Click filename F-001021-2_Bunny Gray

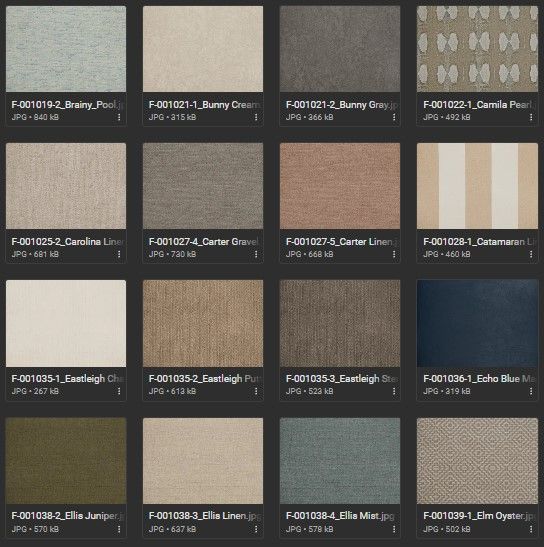point(342,105)
